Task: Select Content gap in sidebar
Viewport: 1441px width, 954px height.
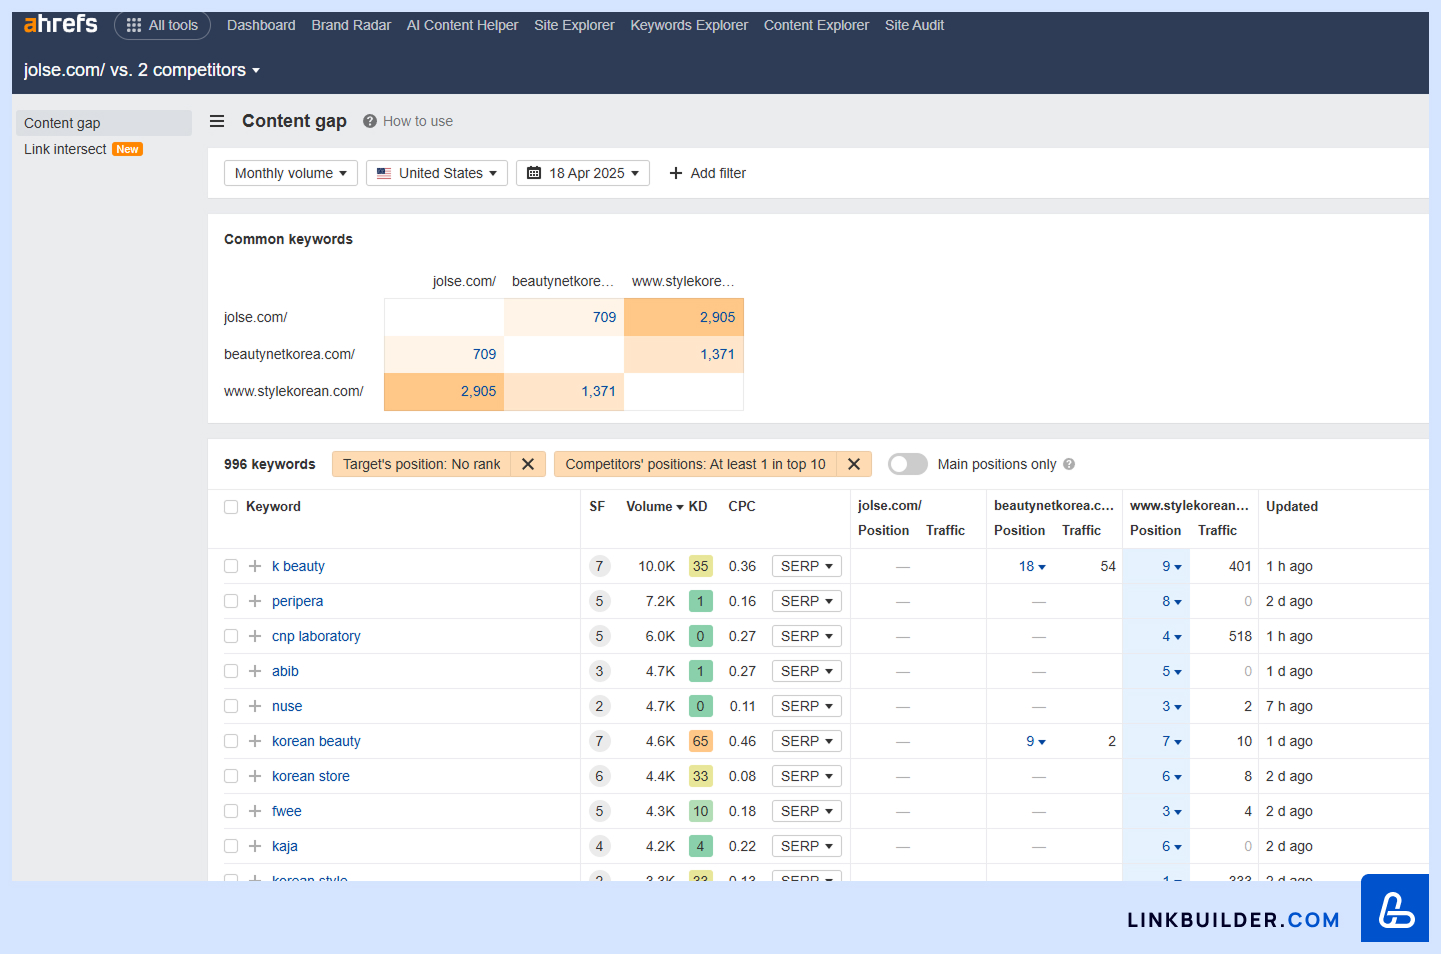Action: [x=104, y=123]
